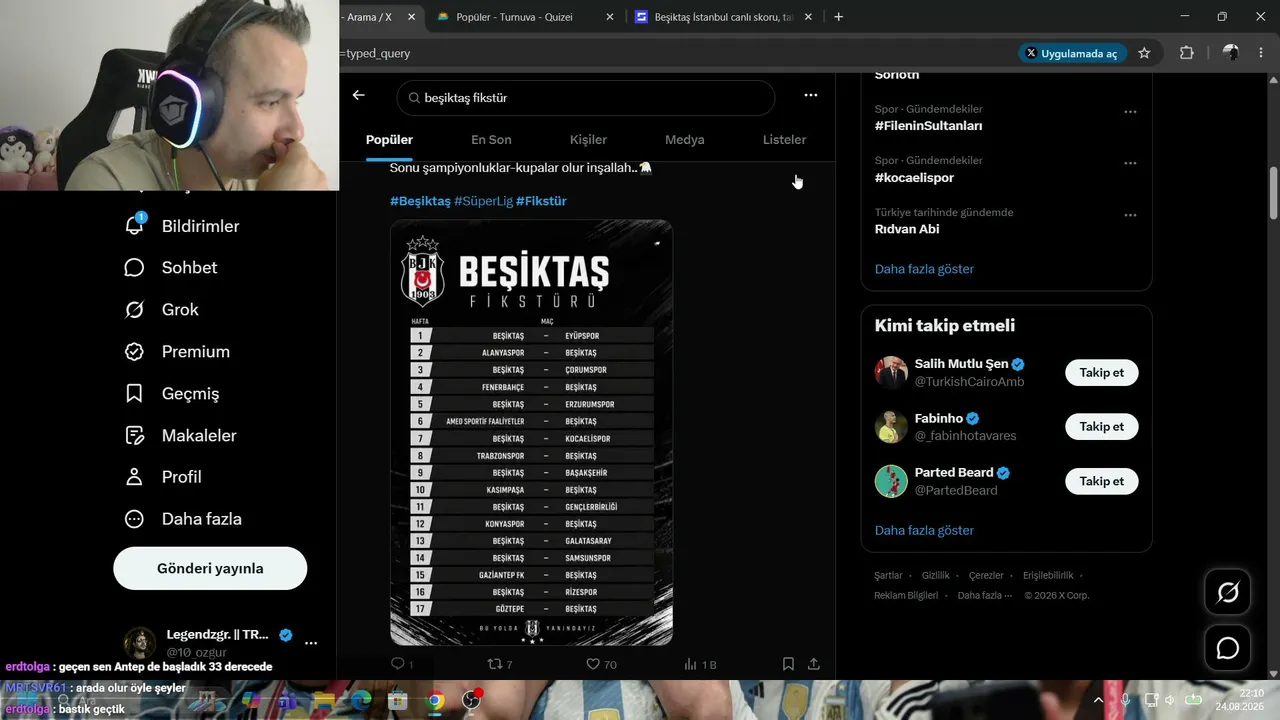Open the #kocaelispor trend
This screenshot has width=1280, height=720.
[914, 178]
